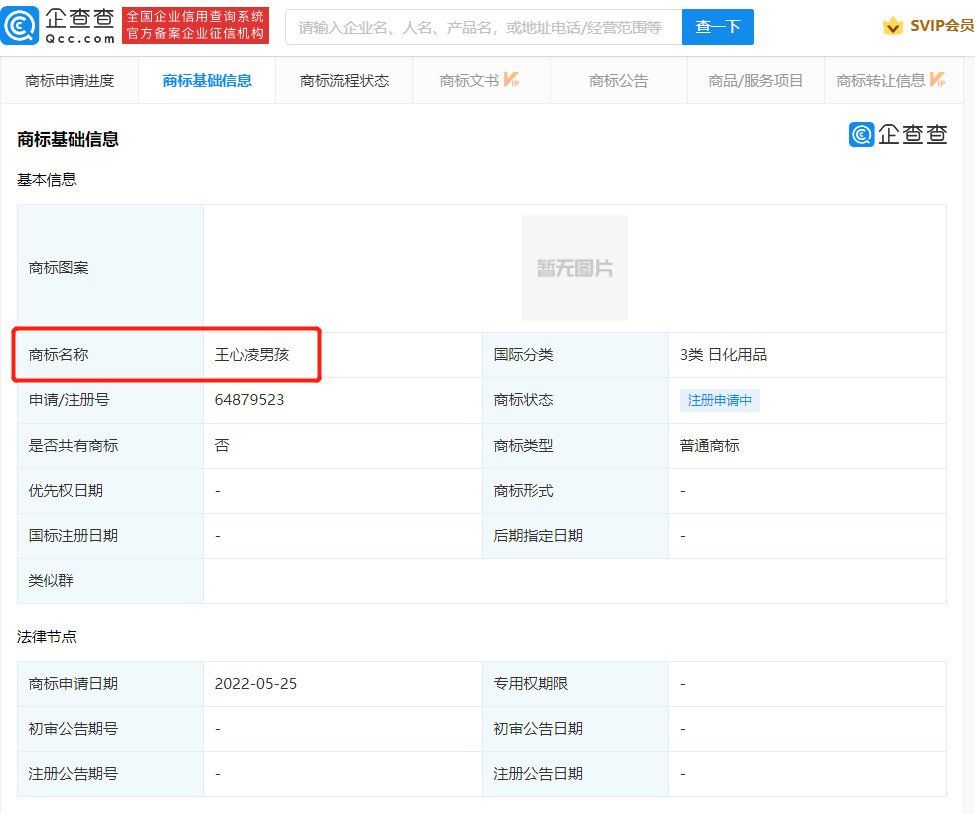Screen dimensions: 975x814
Task: Click the 商标状态 label cell
Action: [575, 400]
